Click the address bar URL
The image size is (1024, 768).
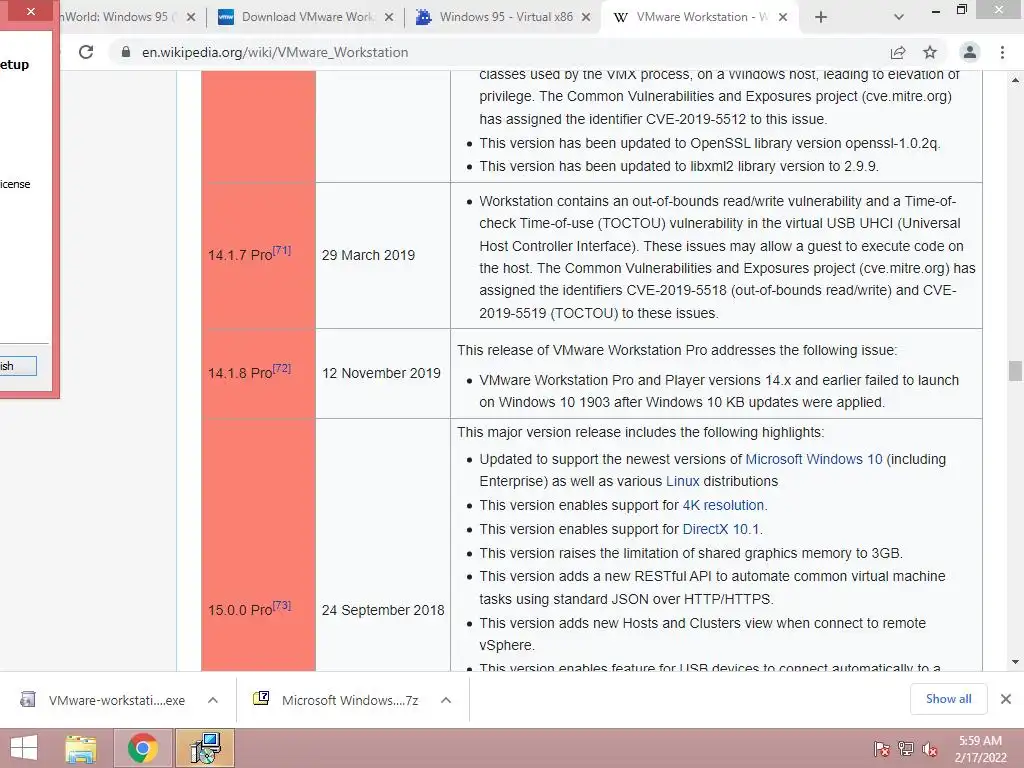pos(275,52)
